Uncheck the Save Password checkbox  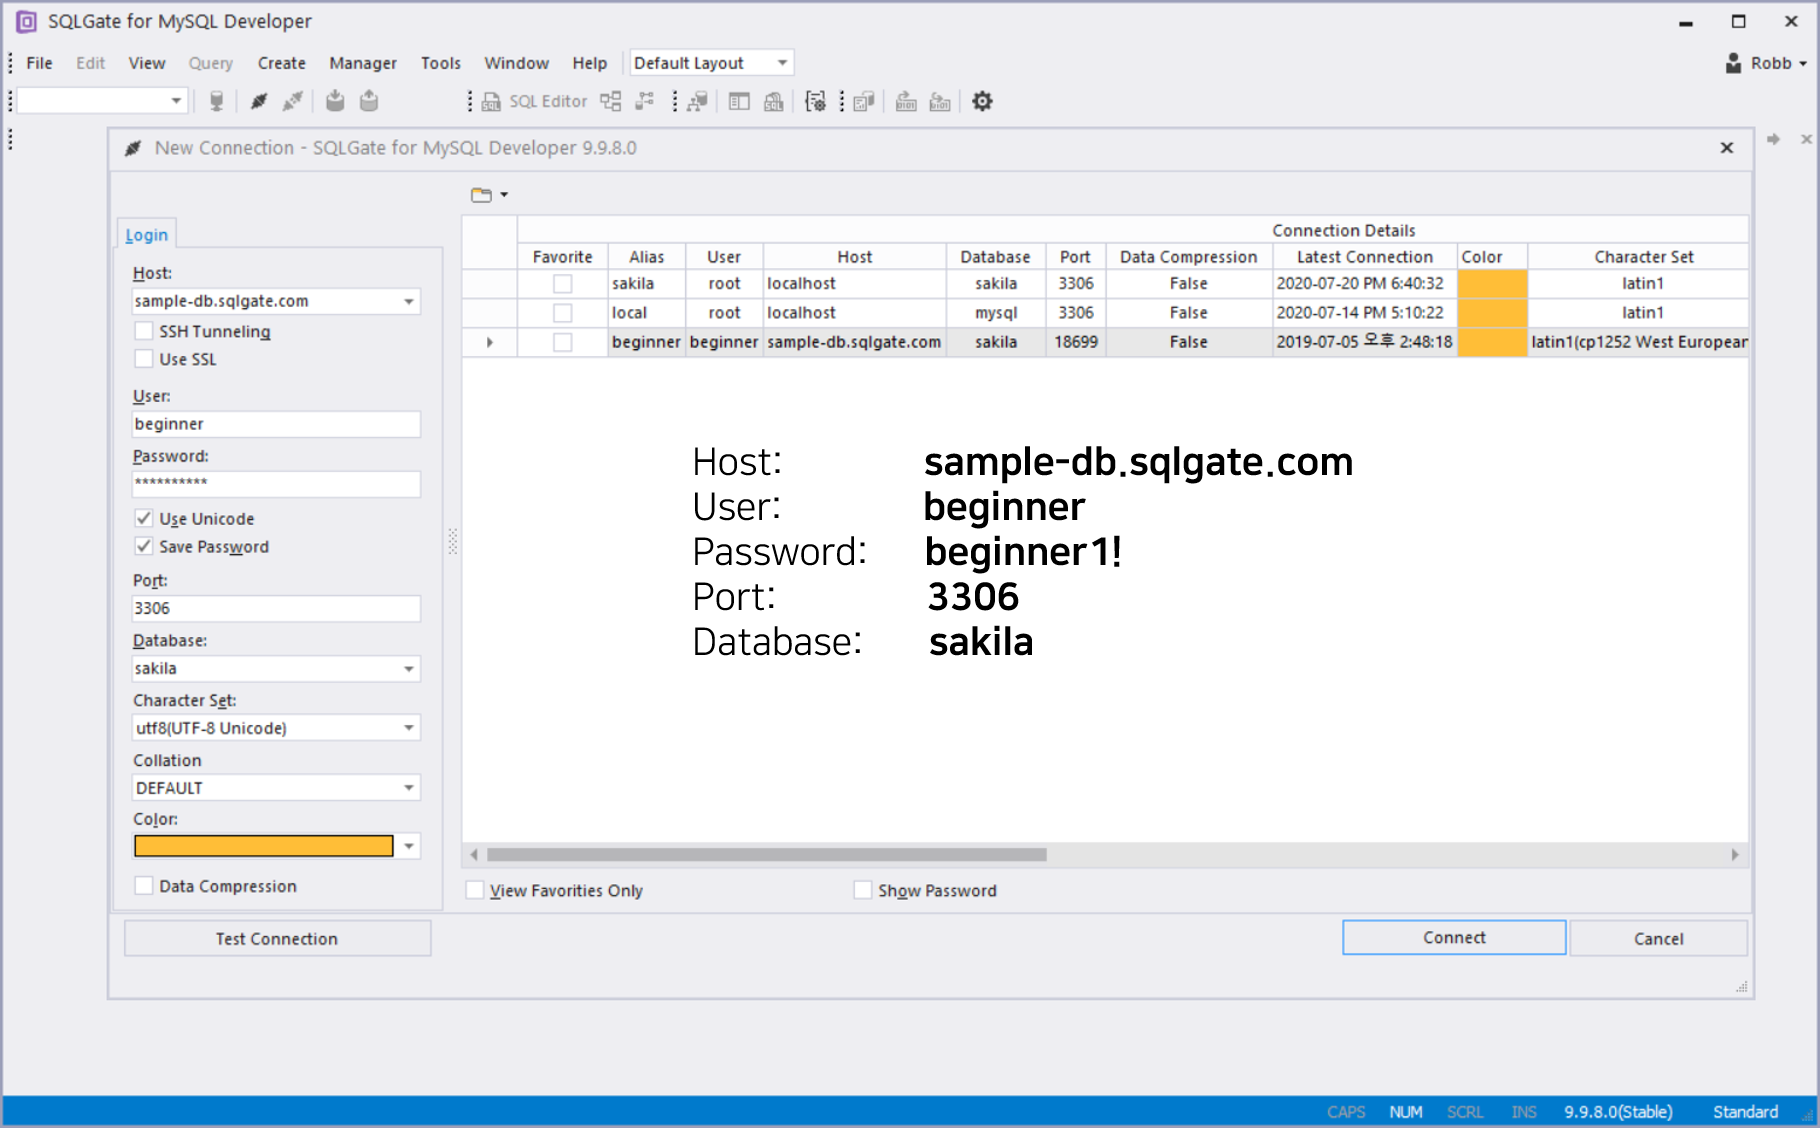pyautogui.click(x=144, y=546)
